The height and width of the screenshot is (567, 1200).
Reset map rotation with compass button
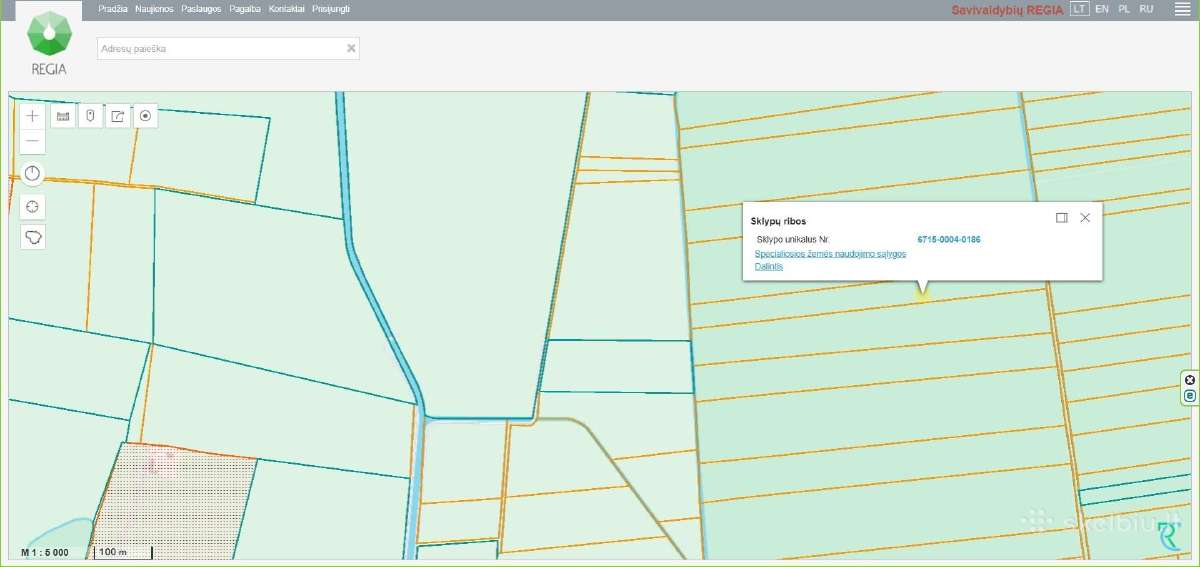pyautogui.click(x=33, y=174)
